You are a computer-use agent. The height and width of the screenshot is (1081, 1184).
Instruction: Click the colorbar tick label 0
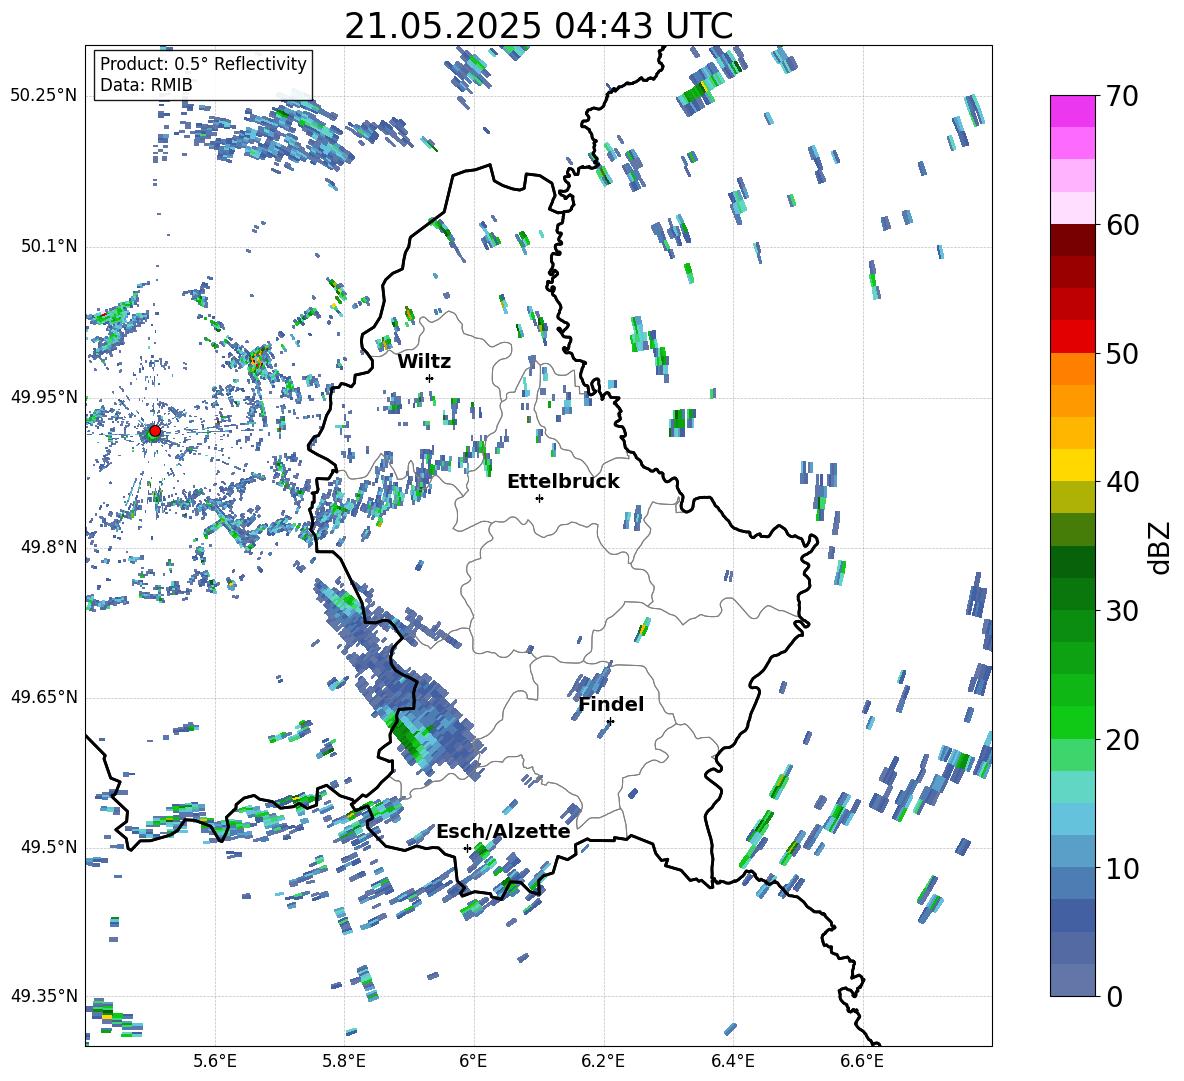coord(1114,997)
